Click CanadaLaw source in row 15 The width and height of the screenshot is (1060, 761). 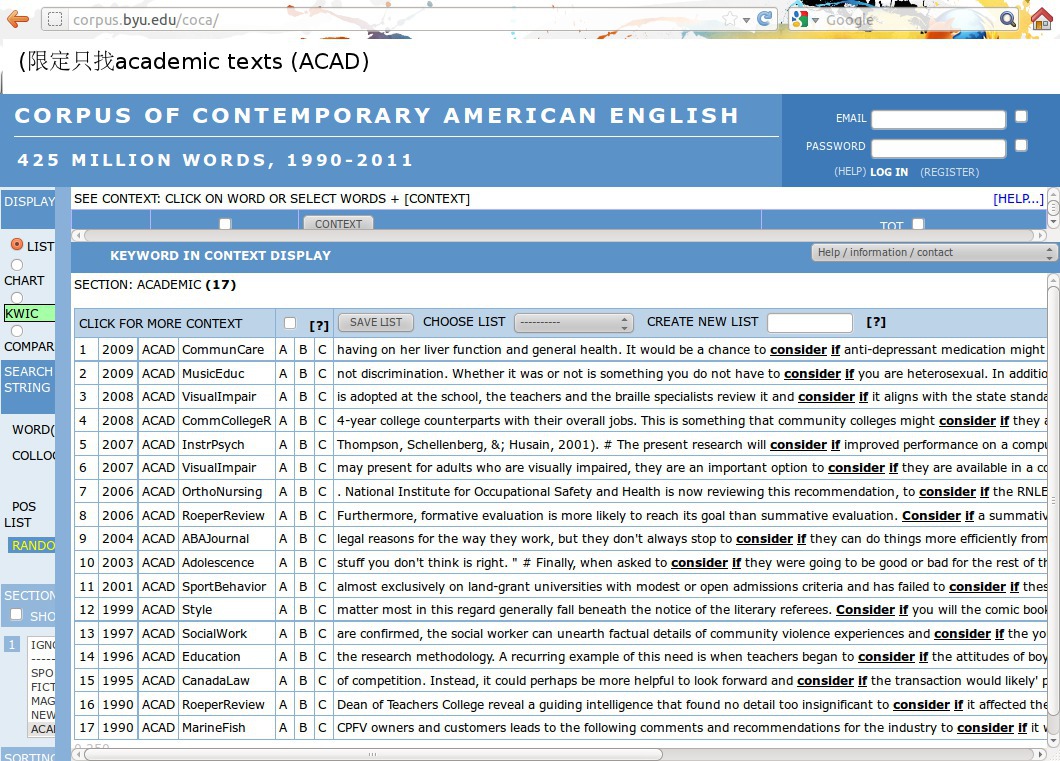(x=216, y=681)
